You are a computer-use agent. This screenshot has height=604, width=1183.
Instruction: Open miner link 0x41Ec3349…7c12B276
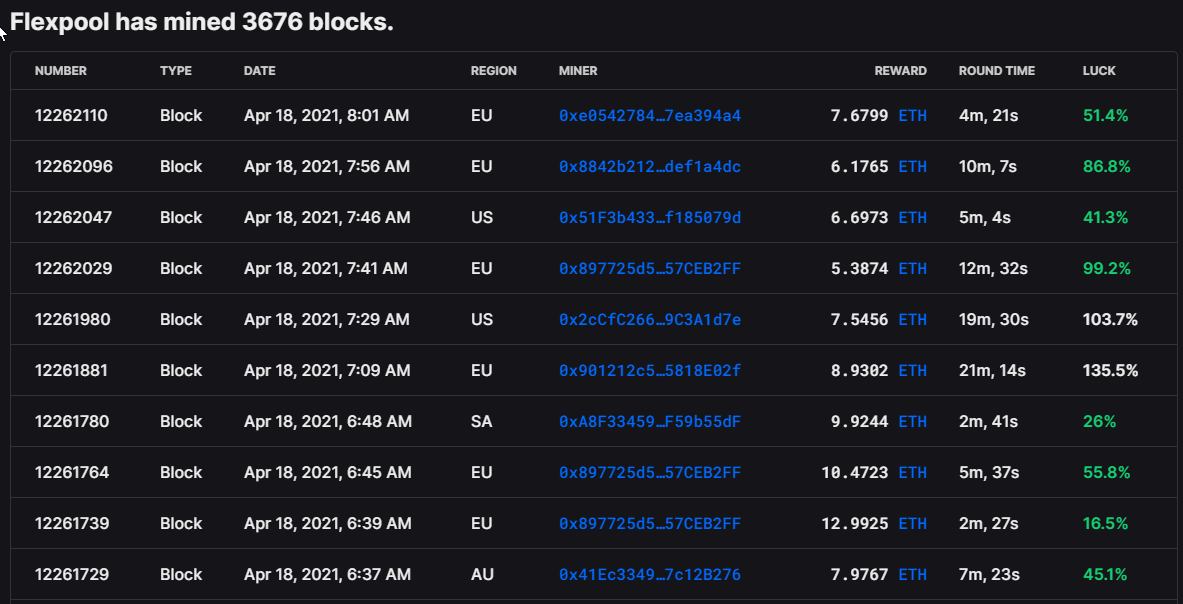click(650, 575)
